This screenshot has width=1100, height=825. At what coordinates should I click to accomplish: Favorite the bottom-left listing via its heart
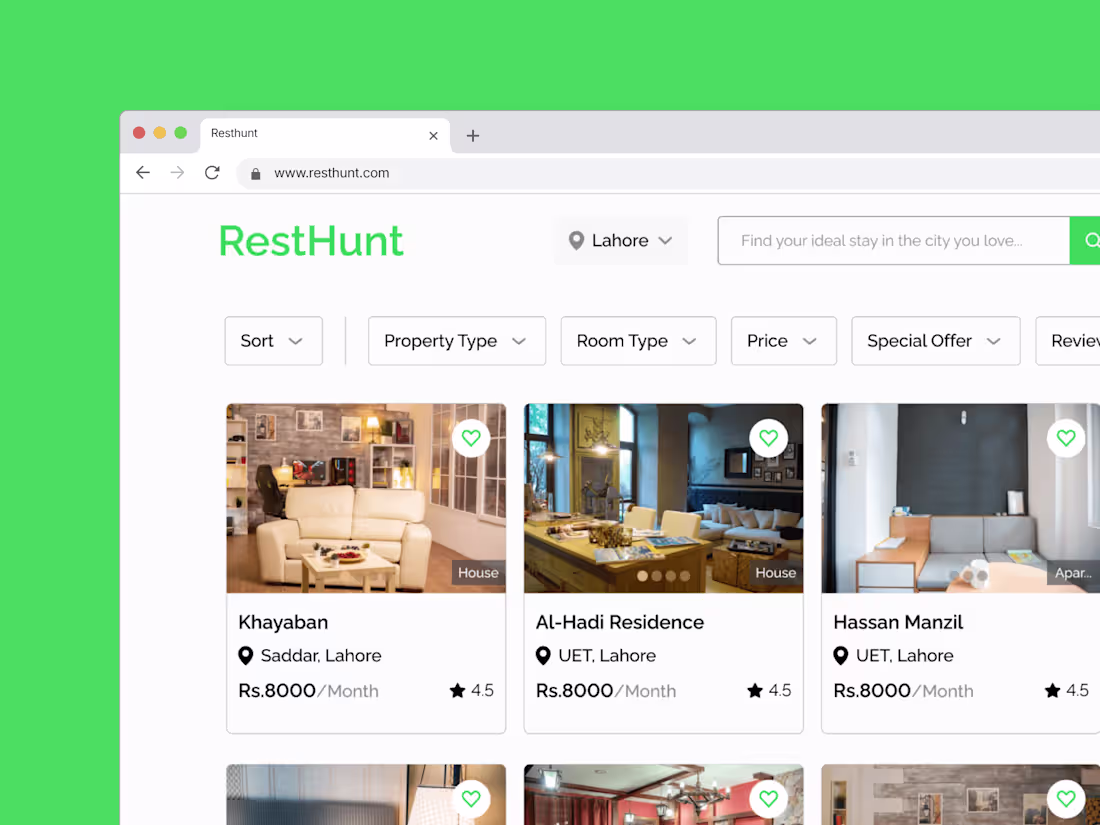click(x=471, y=798)
